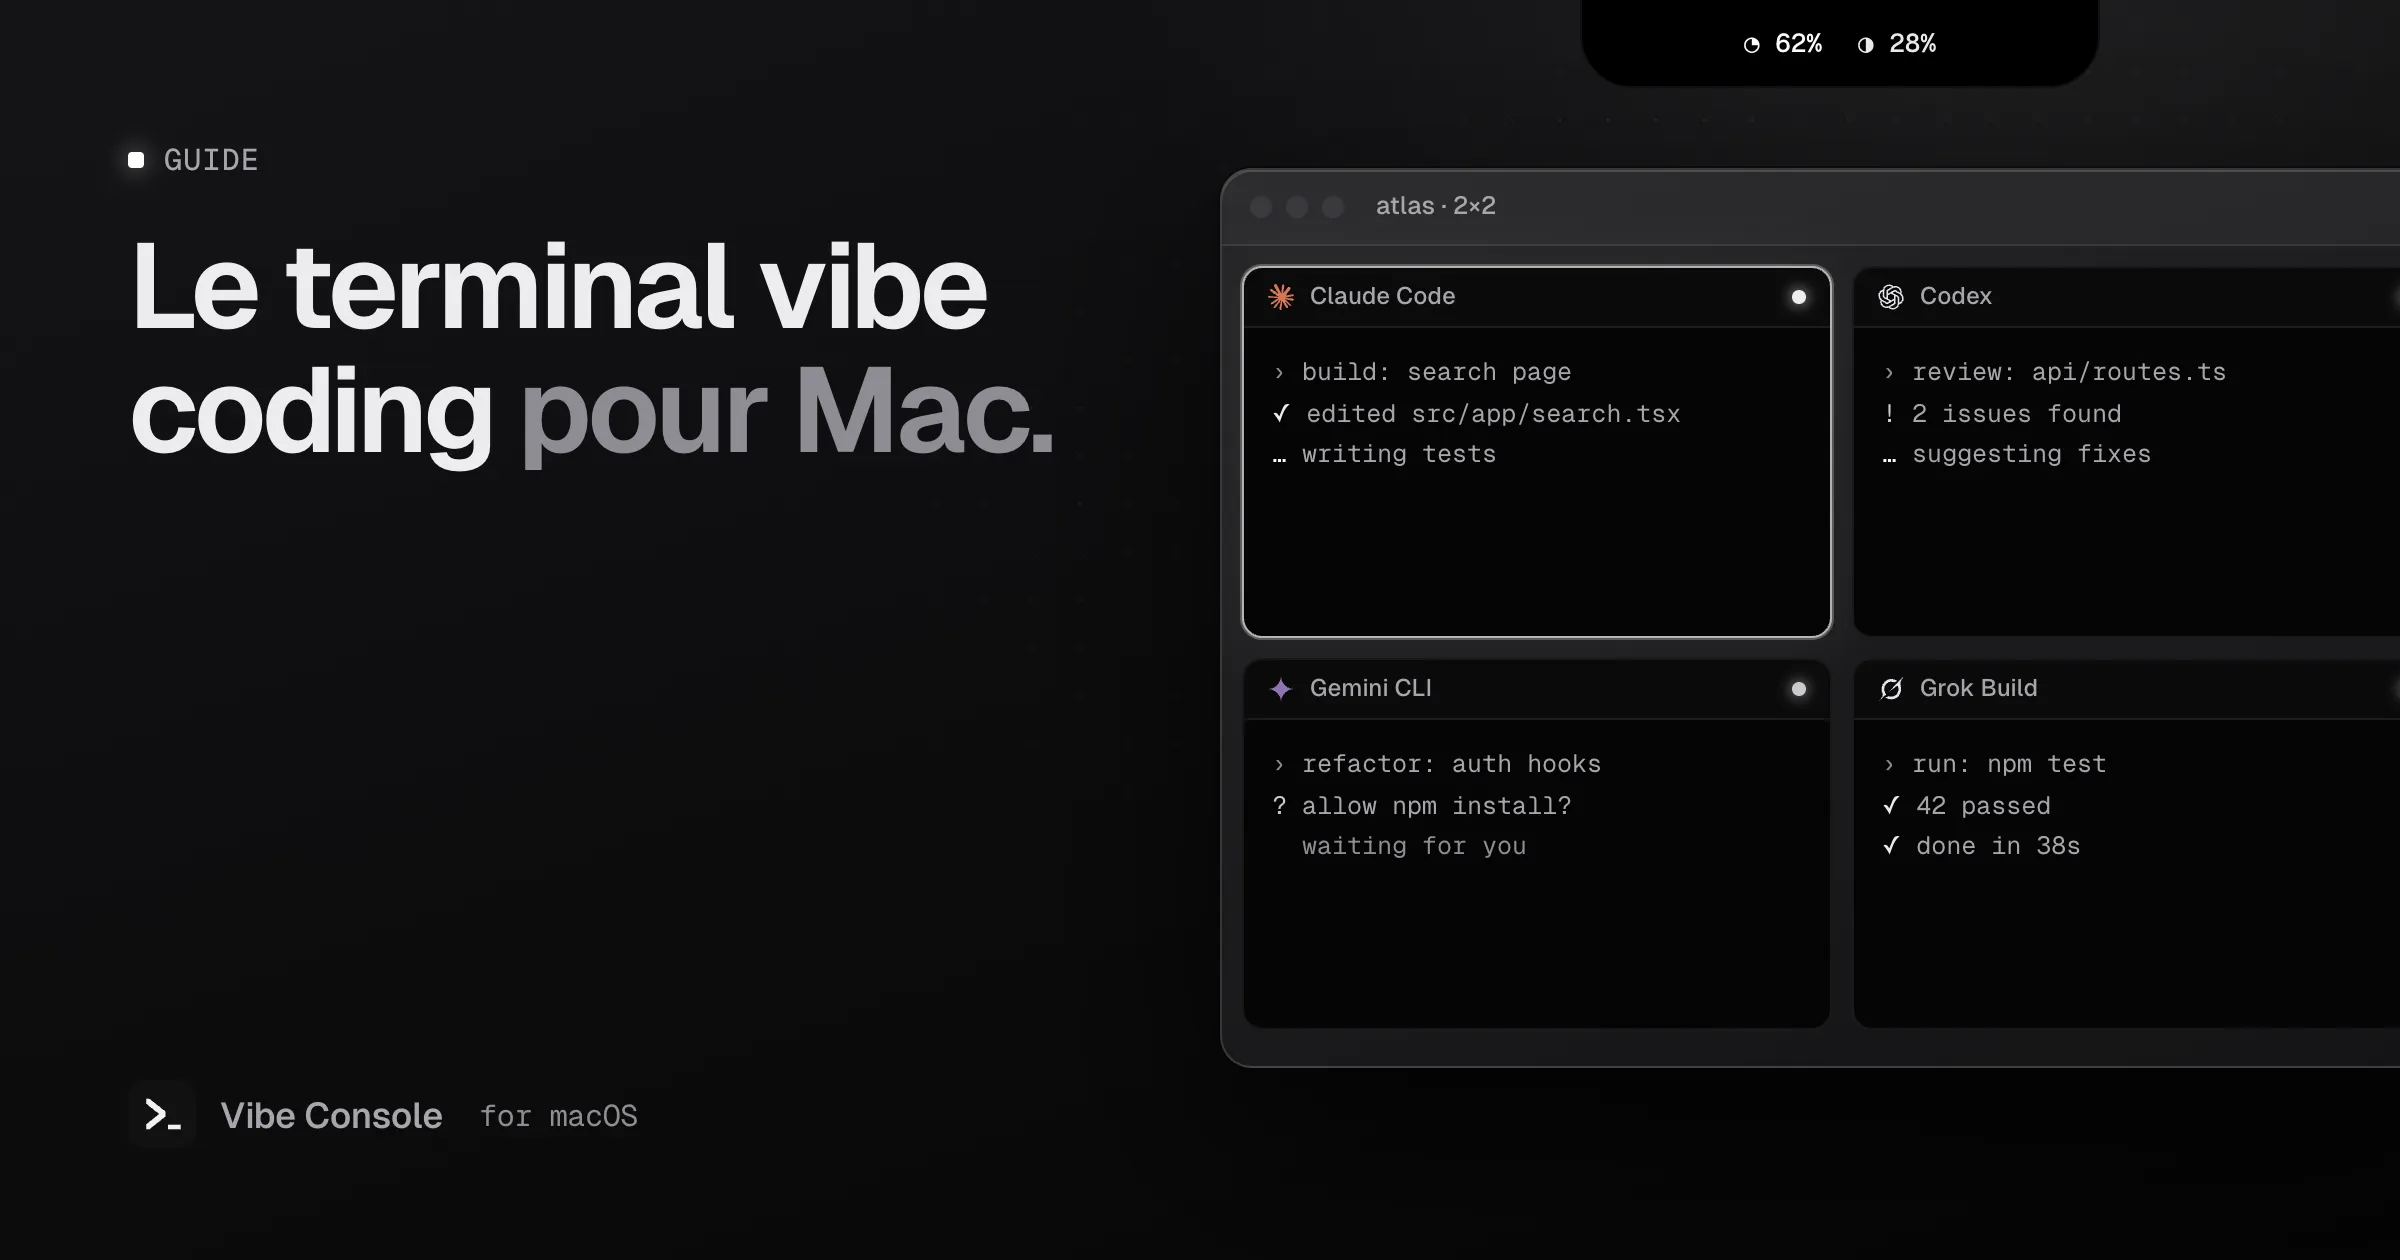
Task: Click the status dot in Claude Code pane
Action: [1799, 297]
